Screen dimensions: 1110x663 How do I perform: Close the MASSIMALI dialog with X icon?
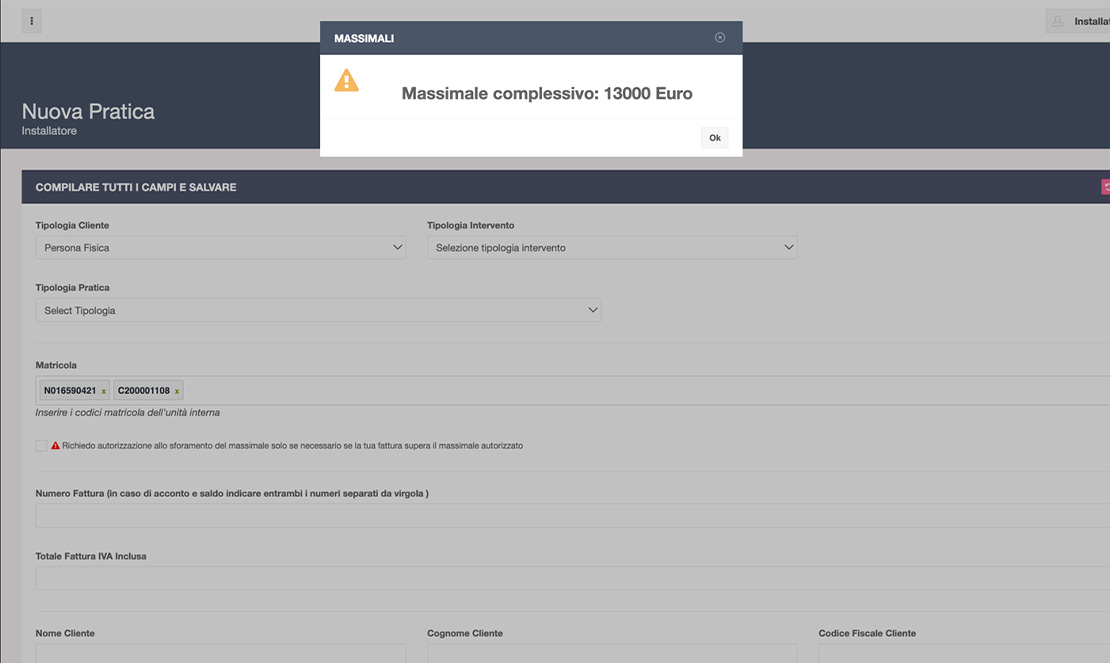tap(720, 38)
